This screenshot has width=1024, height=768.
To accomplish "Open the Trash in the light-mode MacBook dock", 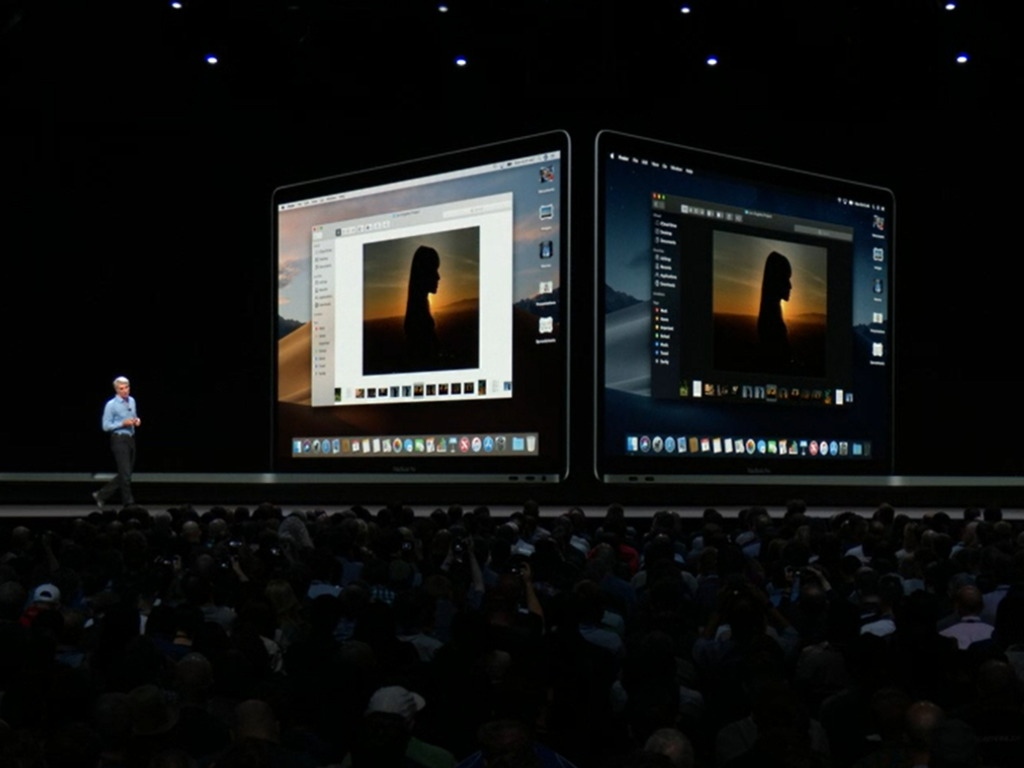I will [x=532, y=444].
